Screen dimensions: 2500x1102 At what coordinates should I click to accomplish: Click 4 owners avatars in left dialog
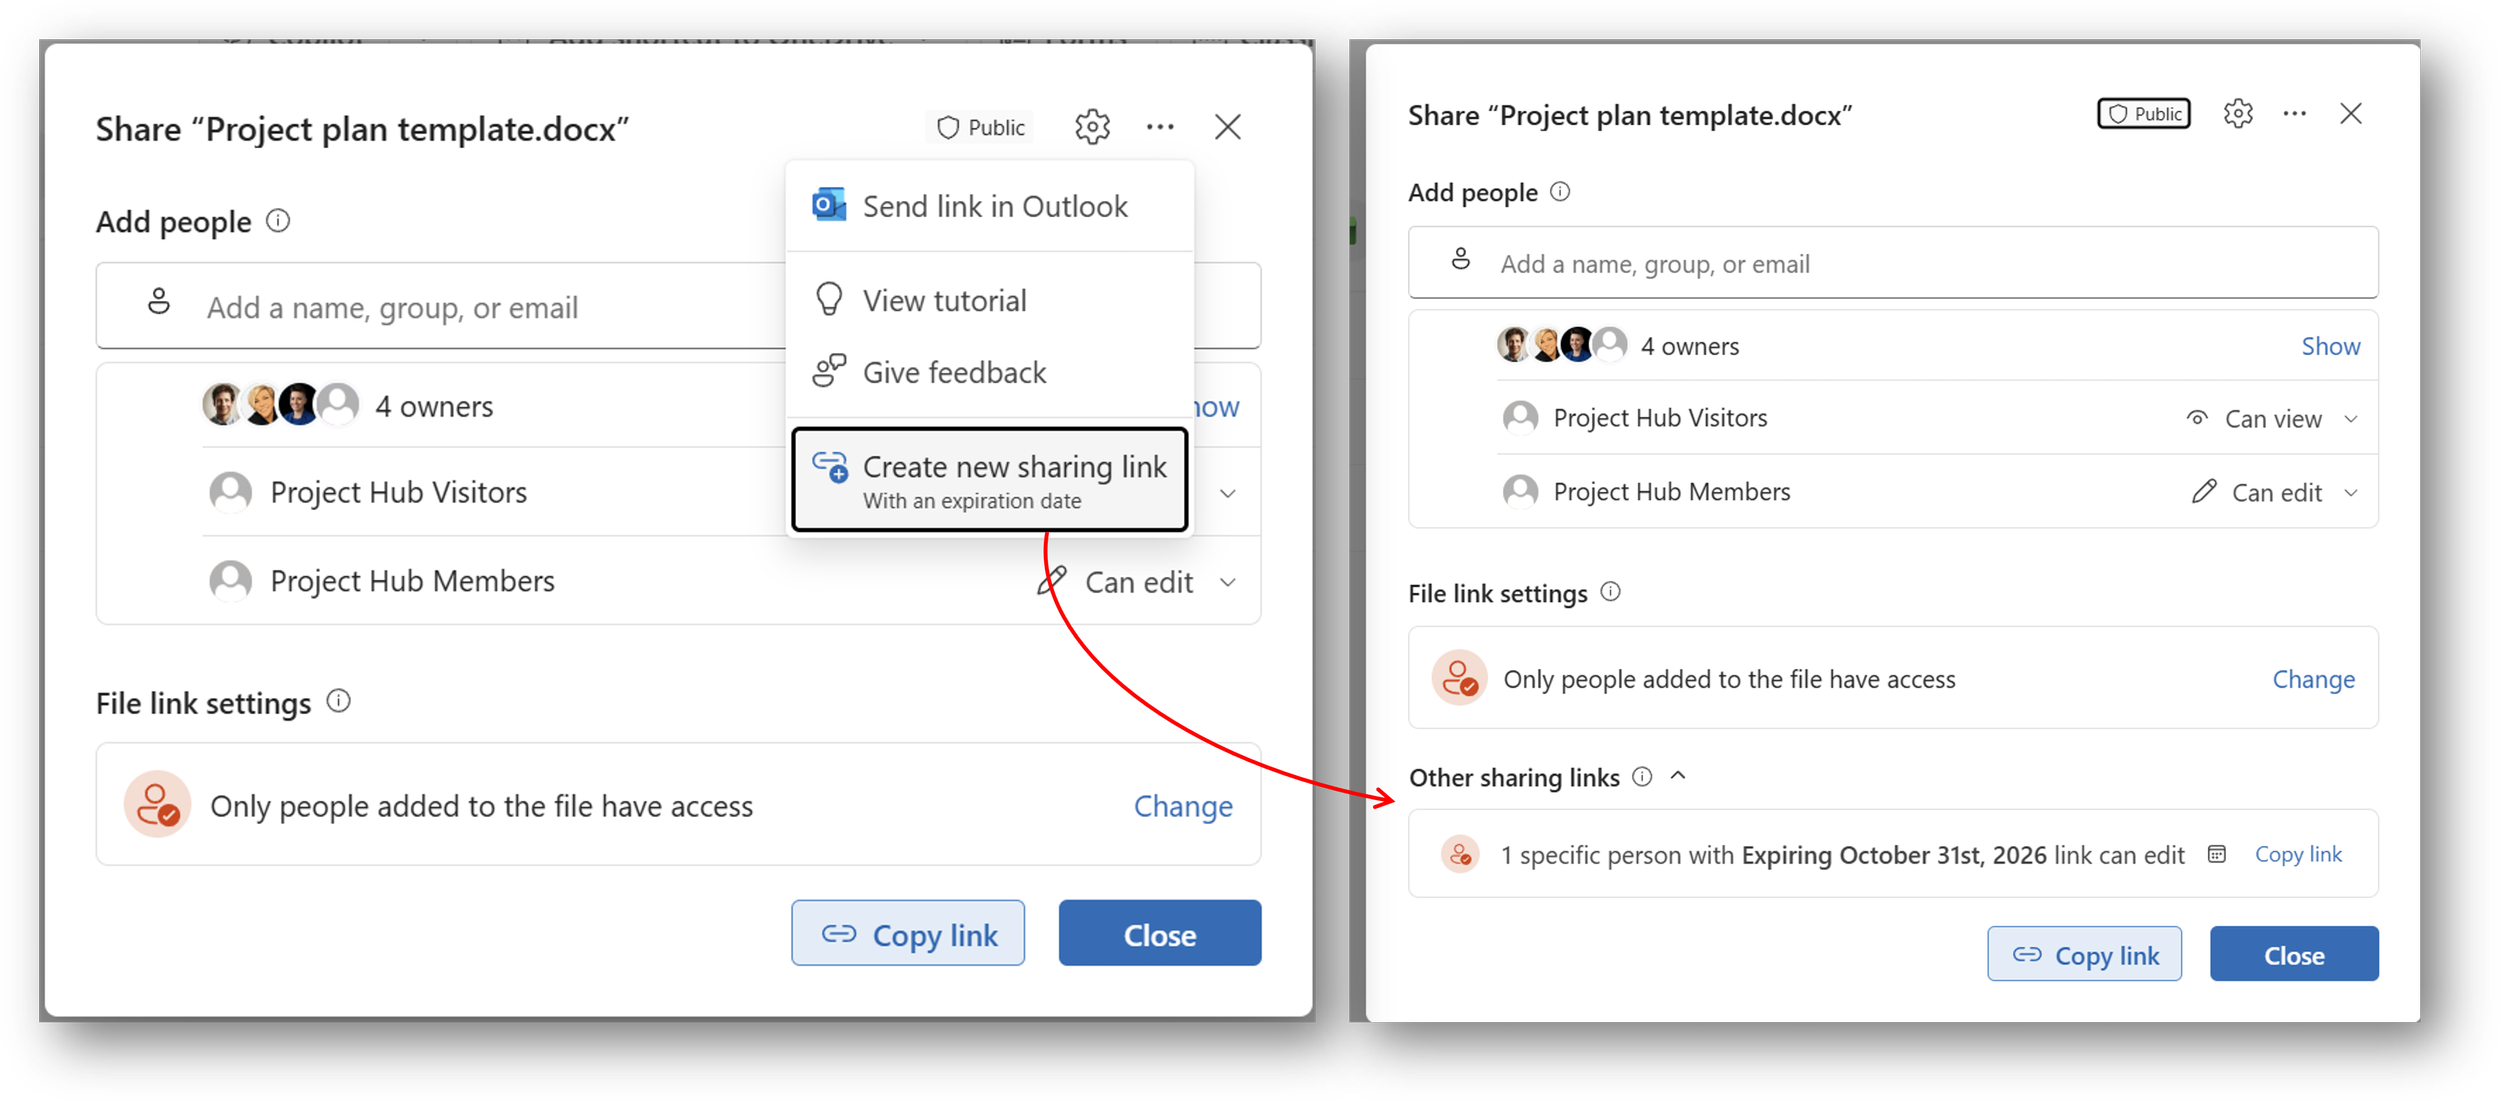coord(280,405)
